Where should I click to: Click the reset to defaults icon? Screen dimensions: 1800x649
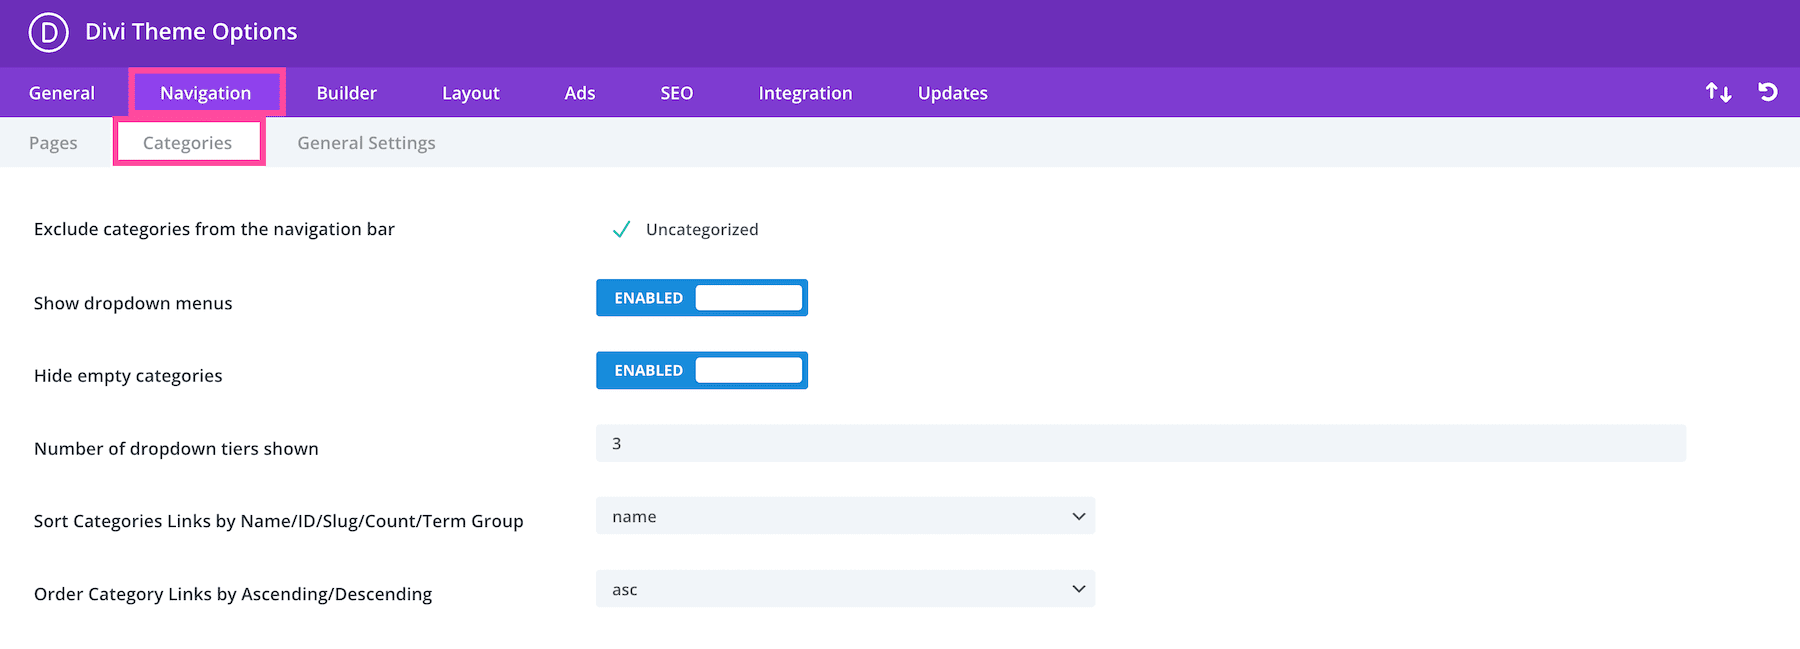coord(1768,93)
